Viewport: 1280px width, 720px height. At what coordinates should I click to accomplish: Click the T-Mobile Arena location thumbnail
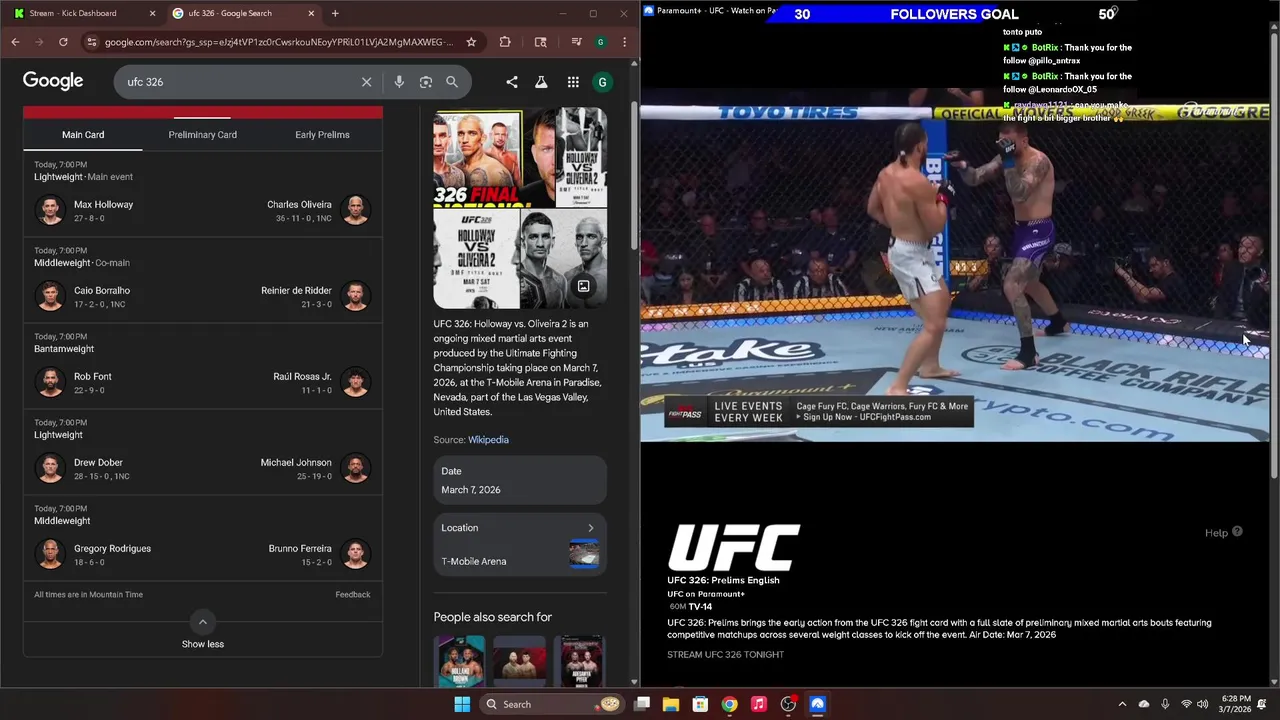point(584,553)
